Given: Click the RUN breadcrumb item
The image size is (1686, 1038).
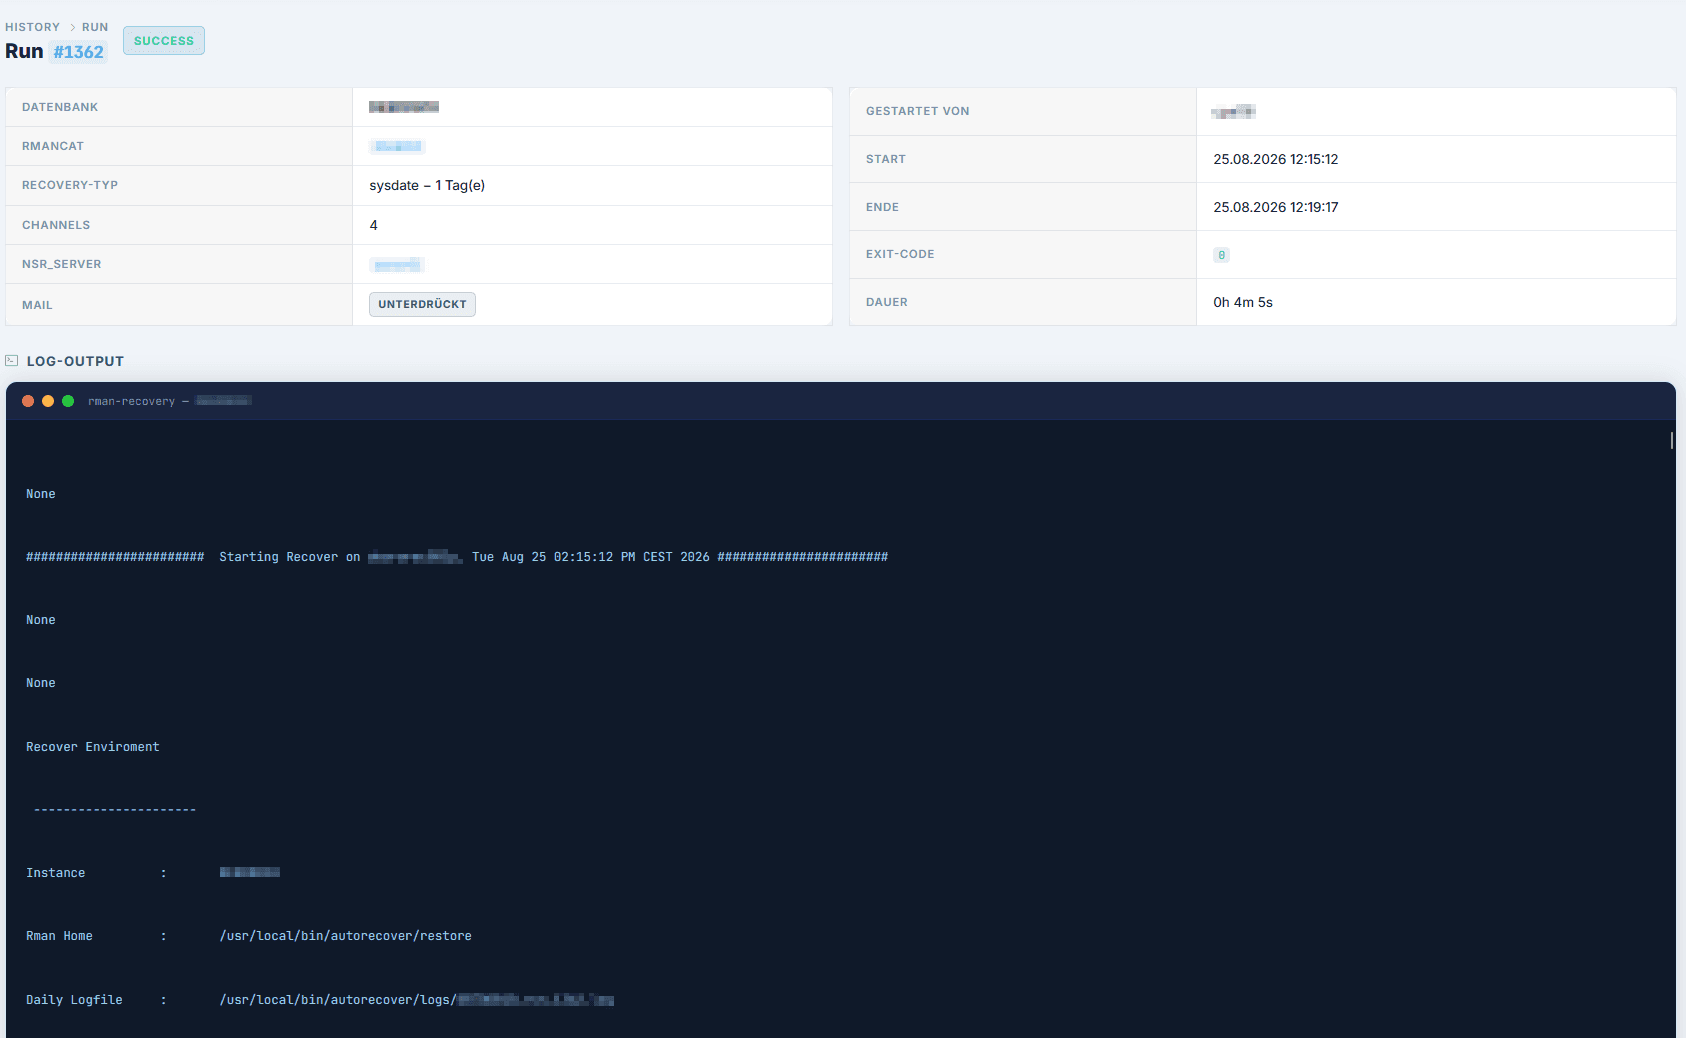Looking at the screenshot, I should 95,27.
